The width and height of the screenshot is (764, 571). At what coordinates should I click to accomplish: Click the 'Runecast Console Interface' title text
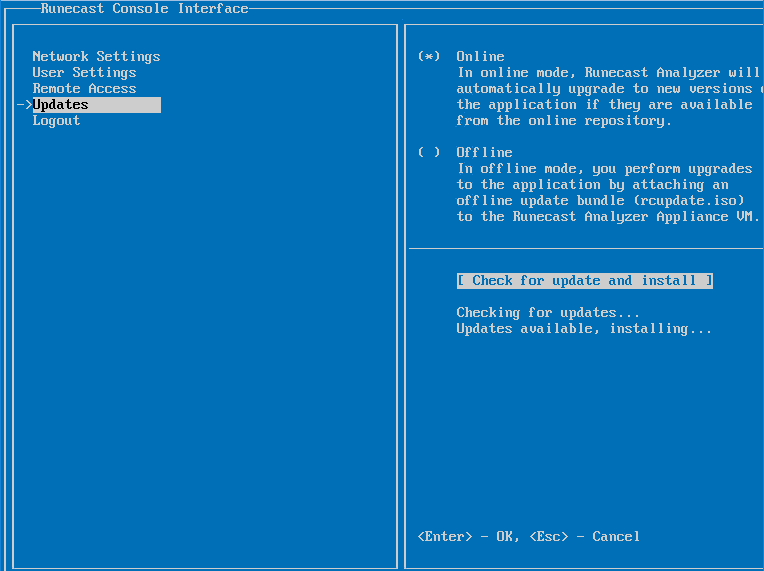(x=144, y=8)
